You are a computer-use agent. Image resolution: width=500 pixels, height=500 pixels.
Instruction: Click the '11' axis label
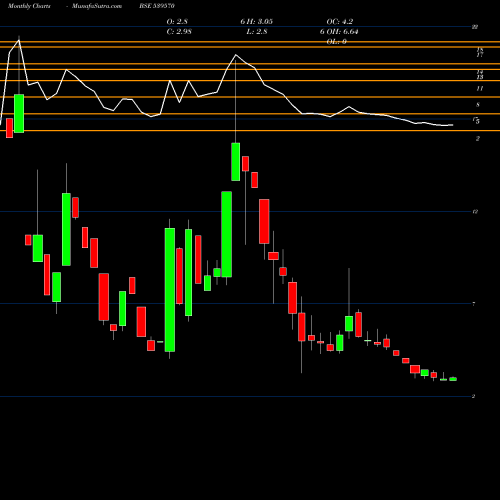point(479,88)
